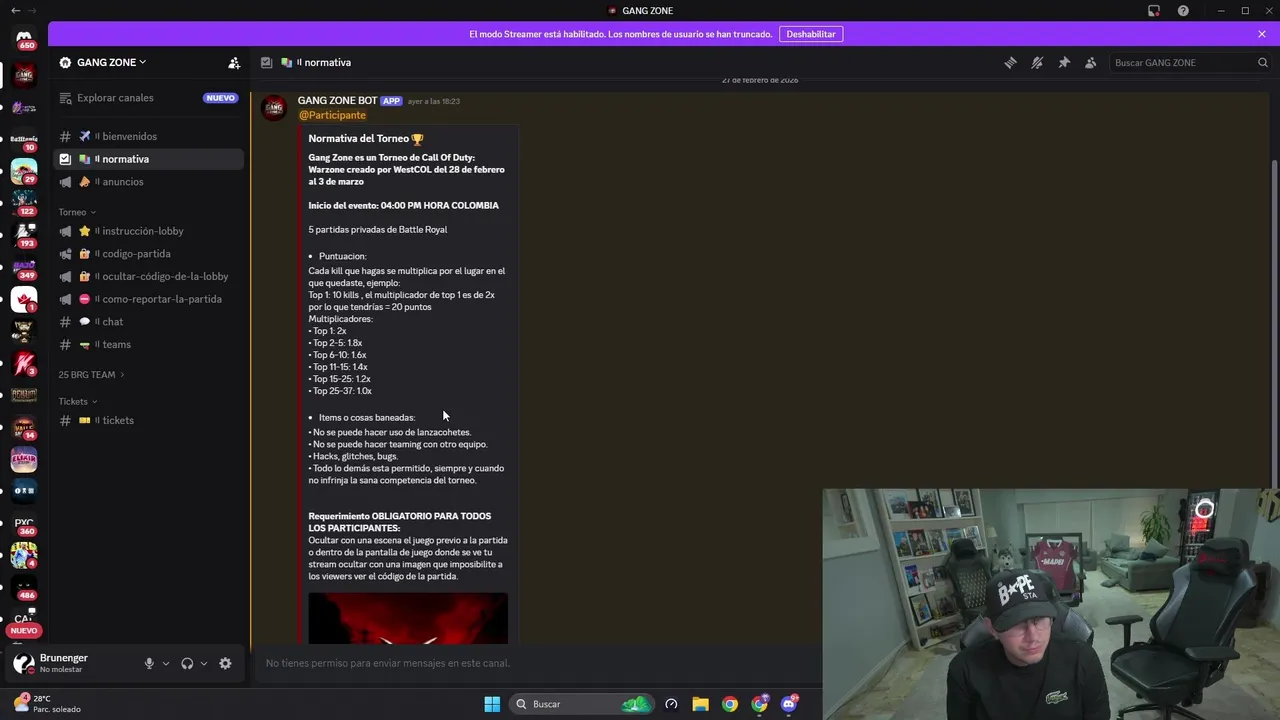Open the ocultar-código-de-la-lobby channel

148,276
